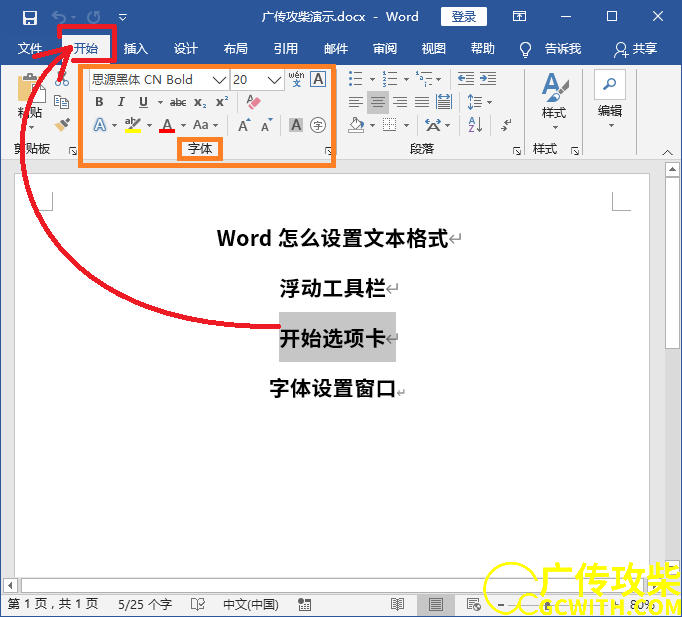The height and width of the screenshot is (617, 682).
Task: Click the Shrink Font icon
Action: pos(266,125)
